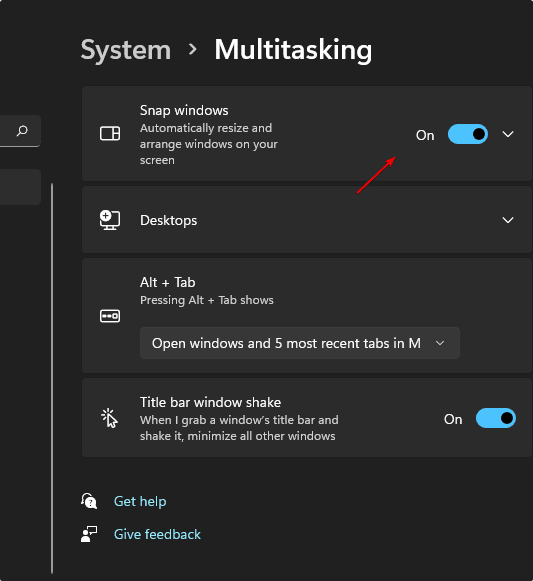Go back to System breadcrumb

[x=126, y=50]
